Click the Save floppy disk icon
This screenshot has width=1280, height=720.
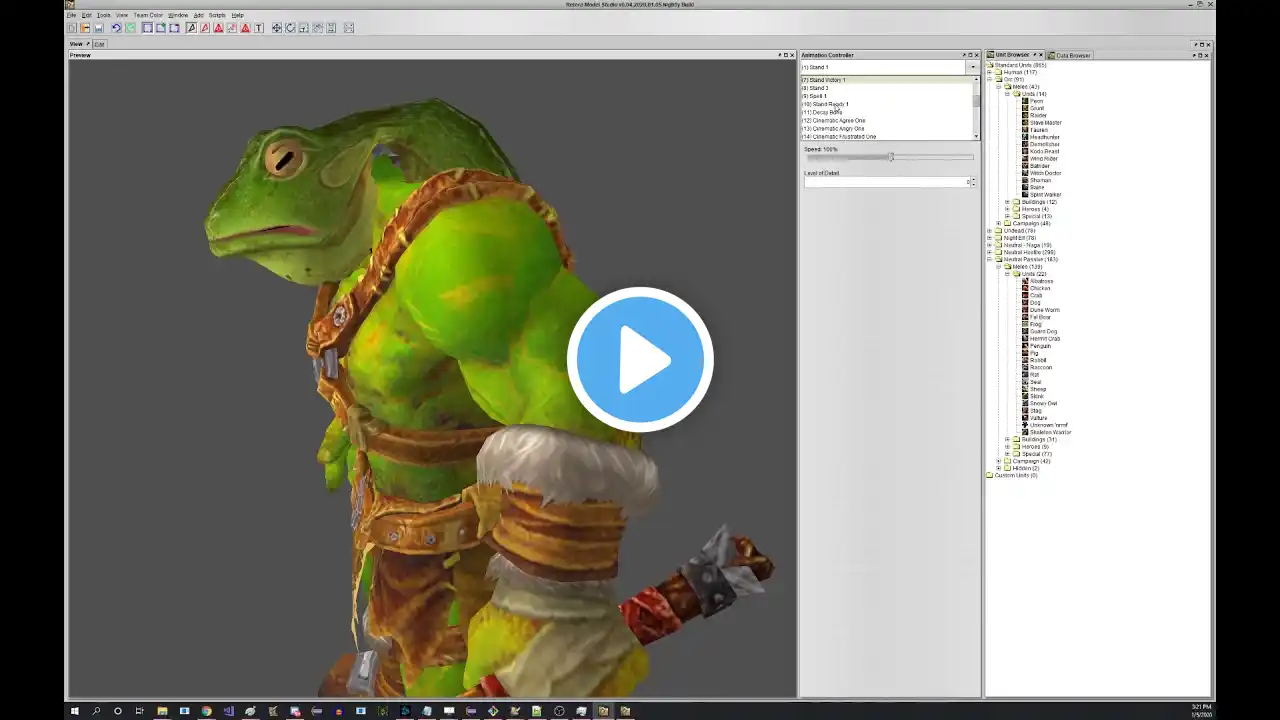pos(99,28)
